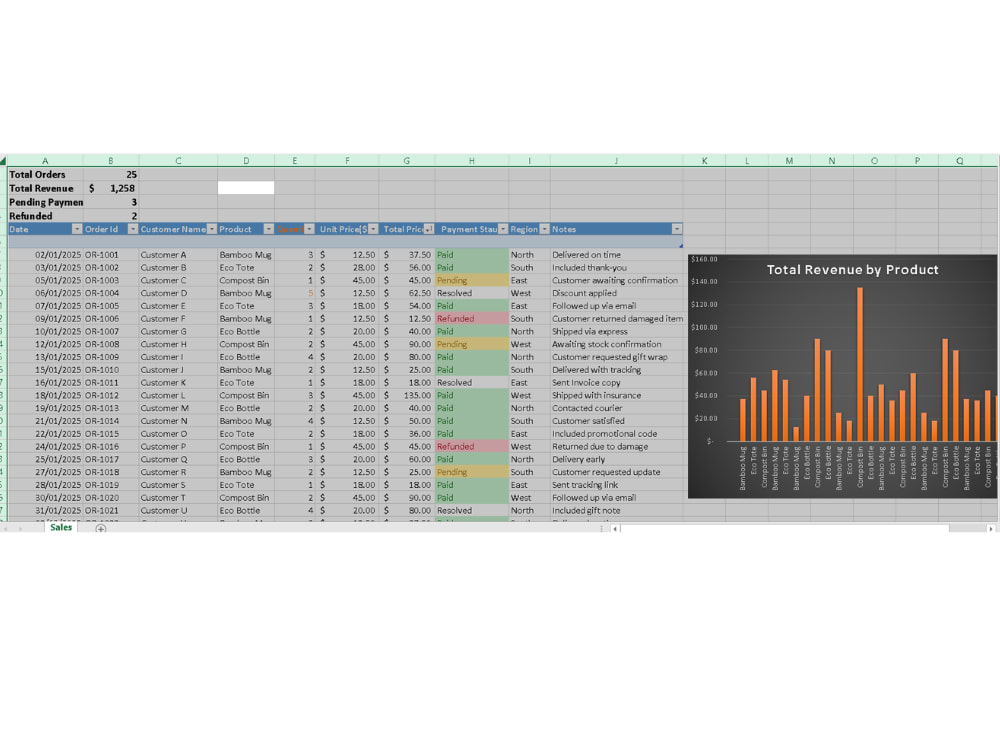1000x750 pixels.
Task: Select column H header
Action: tap(472, 161)
